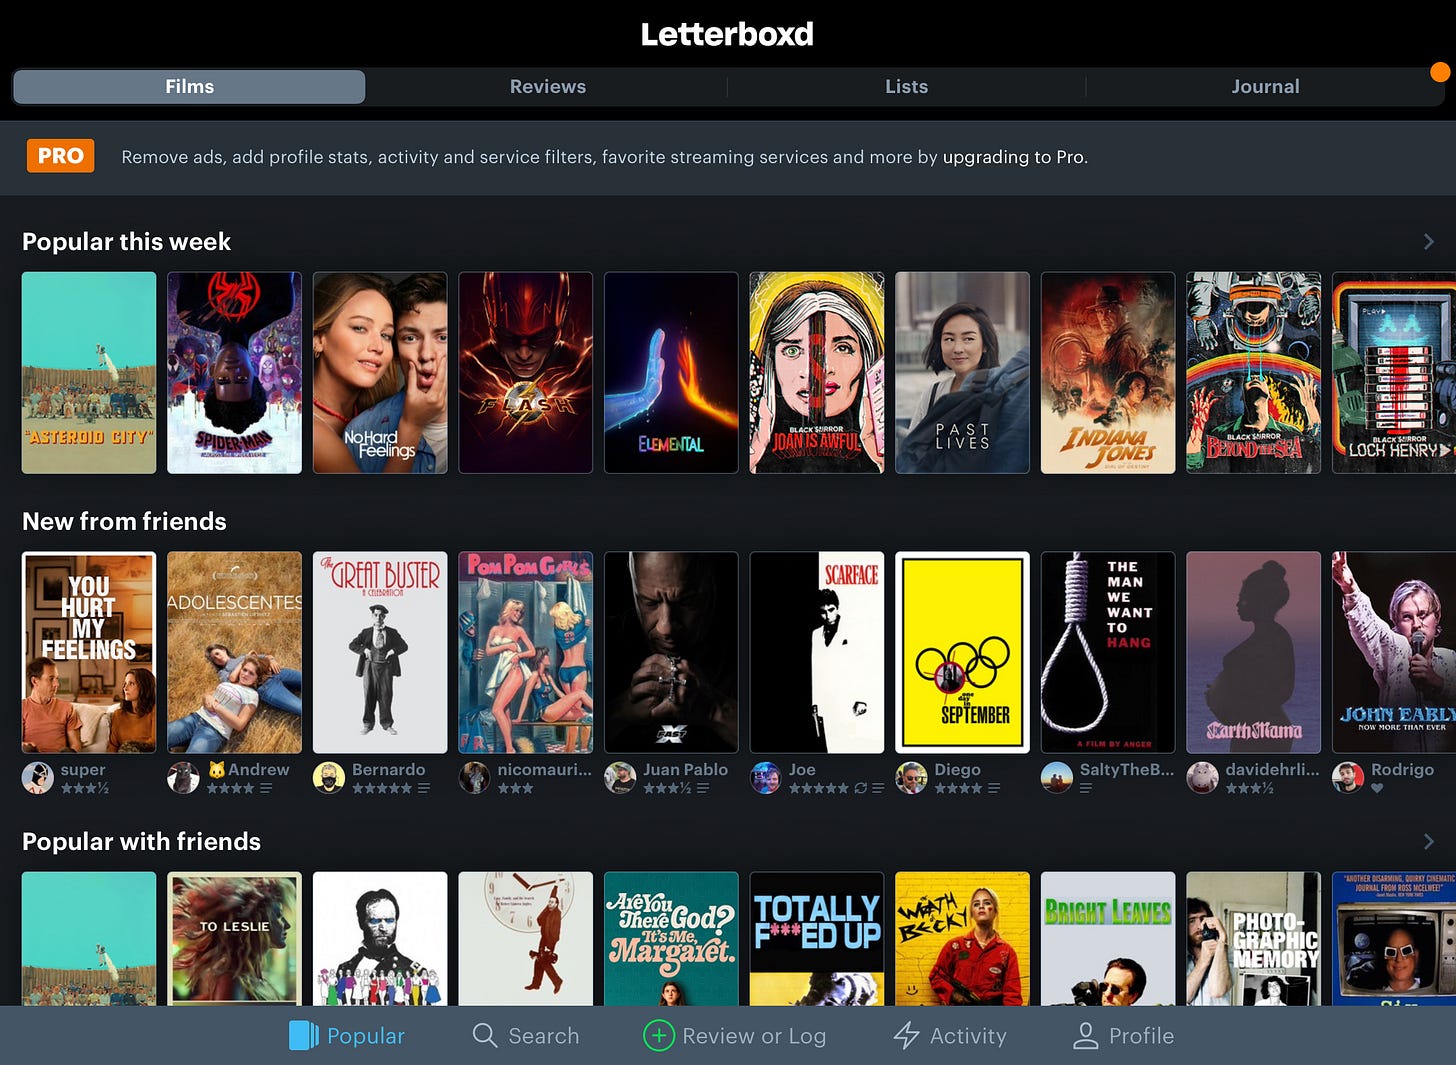Screen dimensions: 1456x1065
Task: Tap Bernardo's profile avatar
Action: (x=329, y=778)
